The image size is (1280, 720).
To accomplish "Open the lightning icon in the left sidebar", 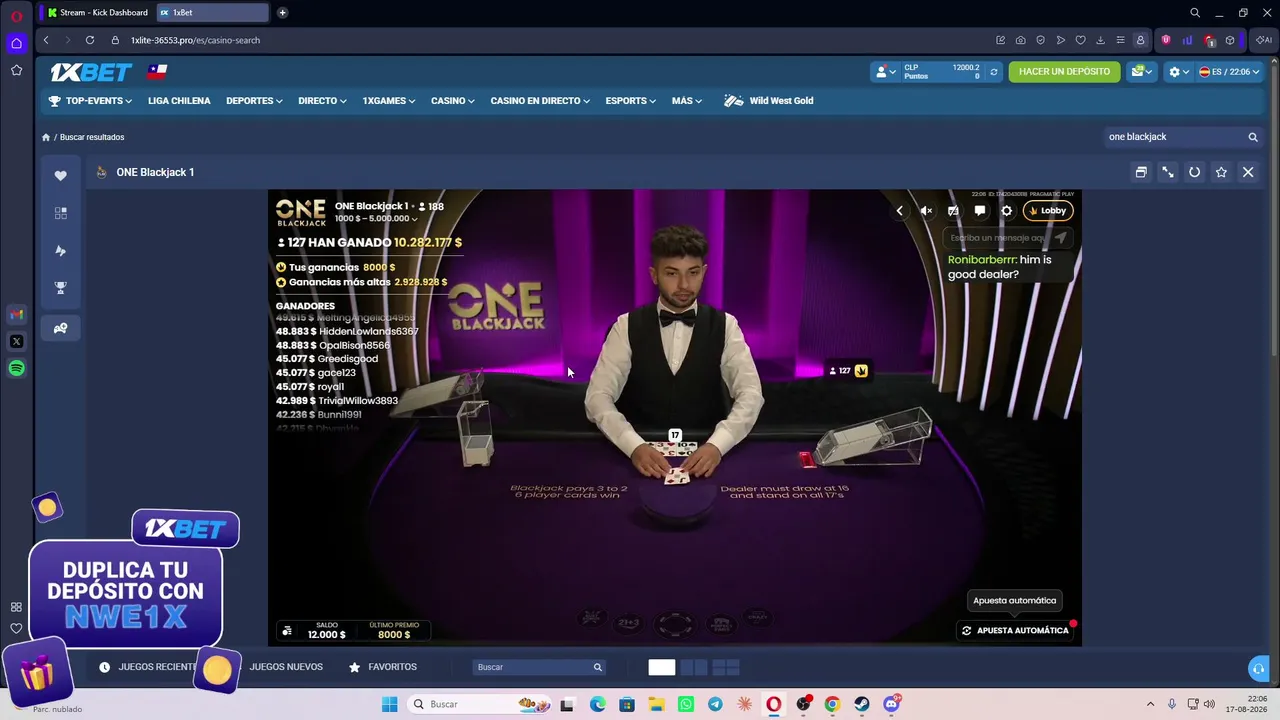I will click(60, 251).
